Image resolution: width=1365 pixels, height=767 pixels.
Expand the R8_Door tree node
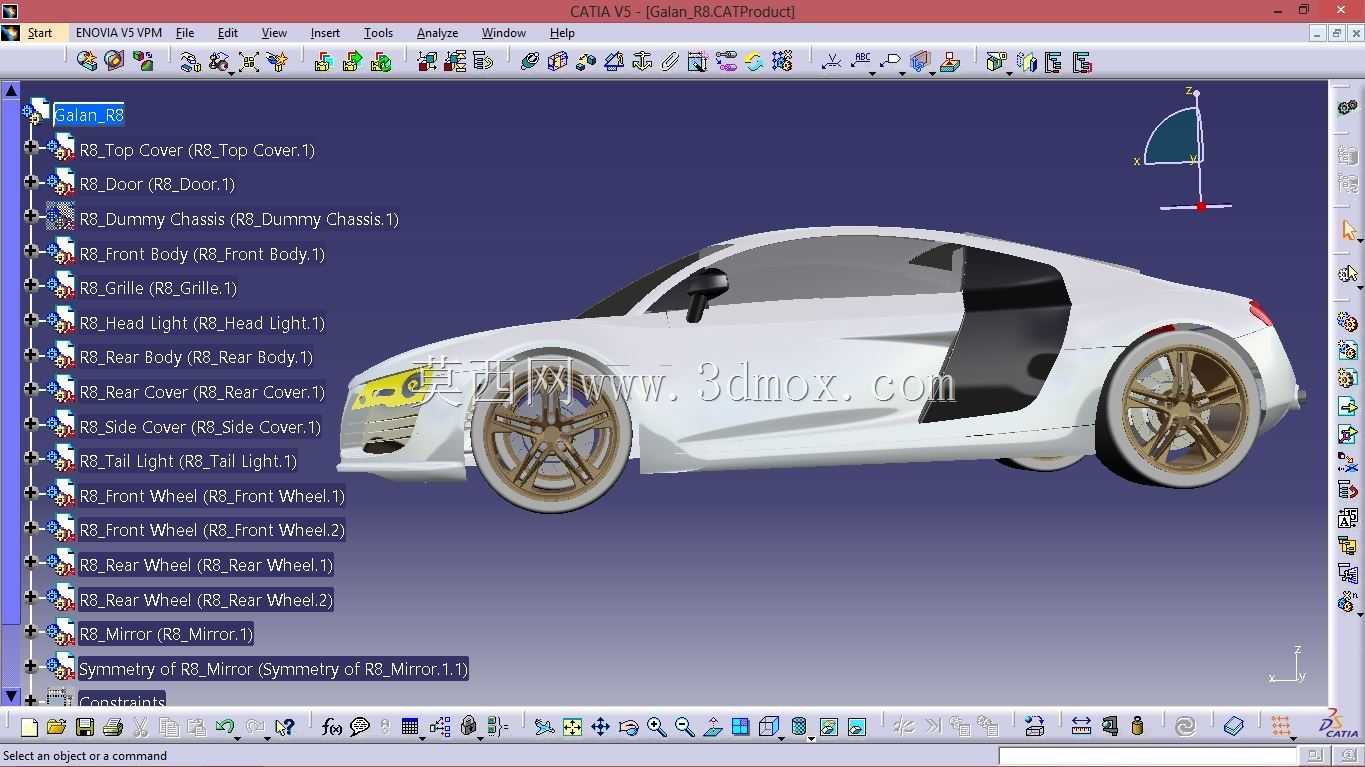pos(31,183)
